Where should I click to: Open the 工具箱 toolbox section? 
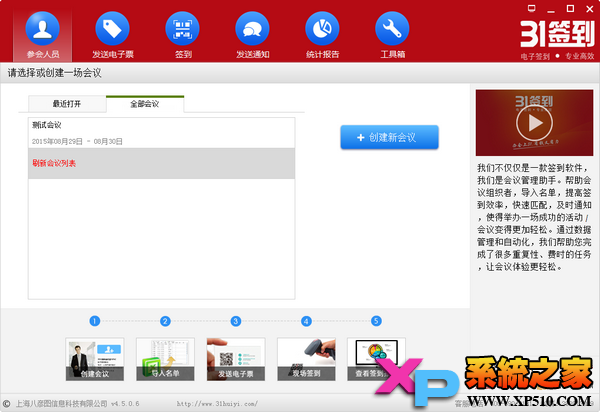tap(393, 35)
